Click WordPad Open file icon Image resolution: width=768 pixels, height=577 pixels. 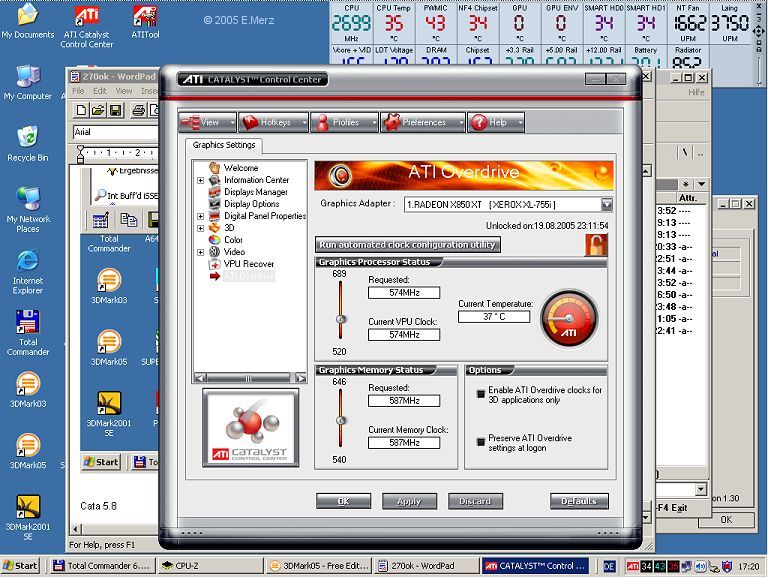pyautogui.click(x=98, y=111)
